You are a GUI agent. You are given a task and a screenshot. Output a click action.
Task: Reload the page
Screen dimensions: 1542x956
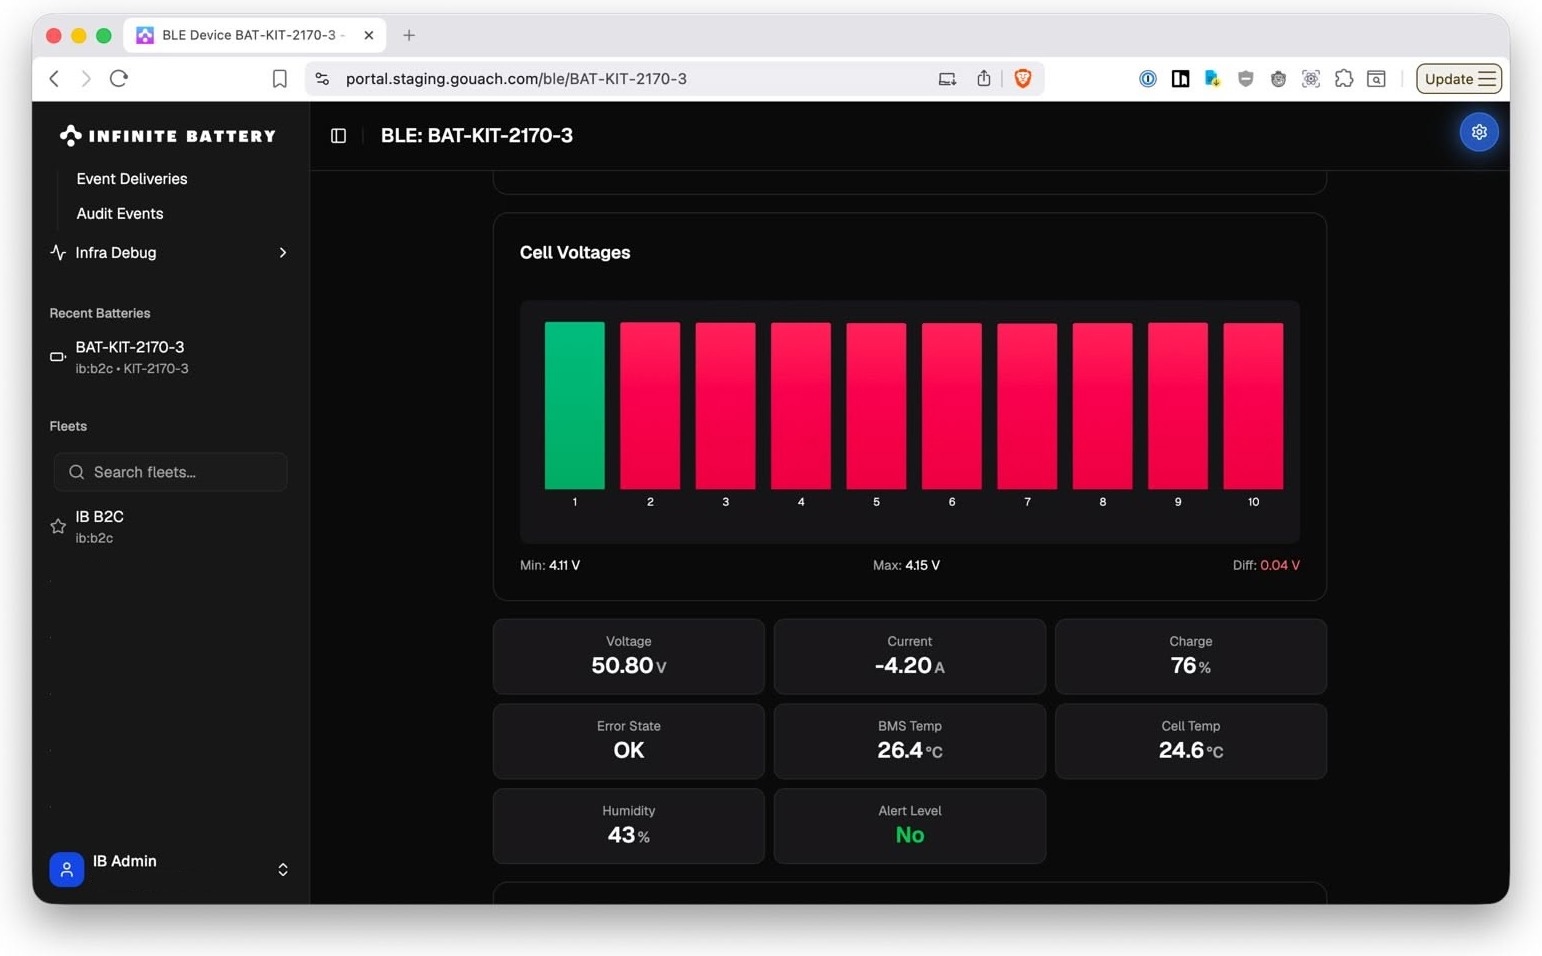pos(119,78)
